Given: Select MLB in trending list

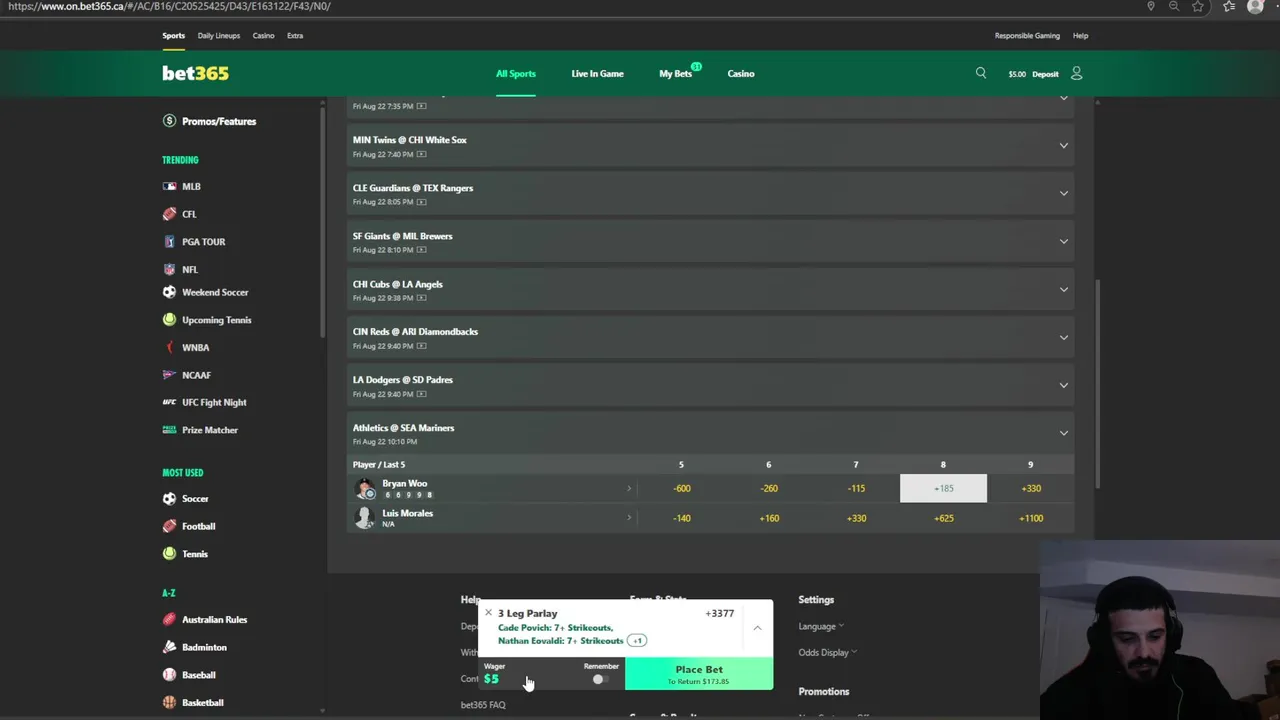Looking at the screenshot, I should pyautogui.click(x=191, y=186).
